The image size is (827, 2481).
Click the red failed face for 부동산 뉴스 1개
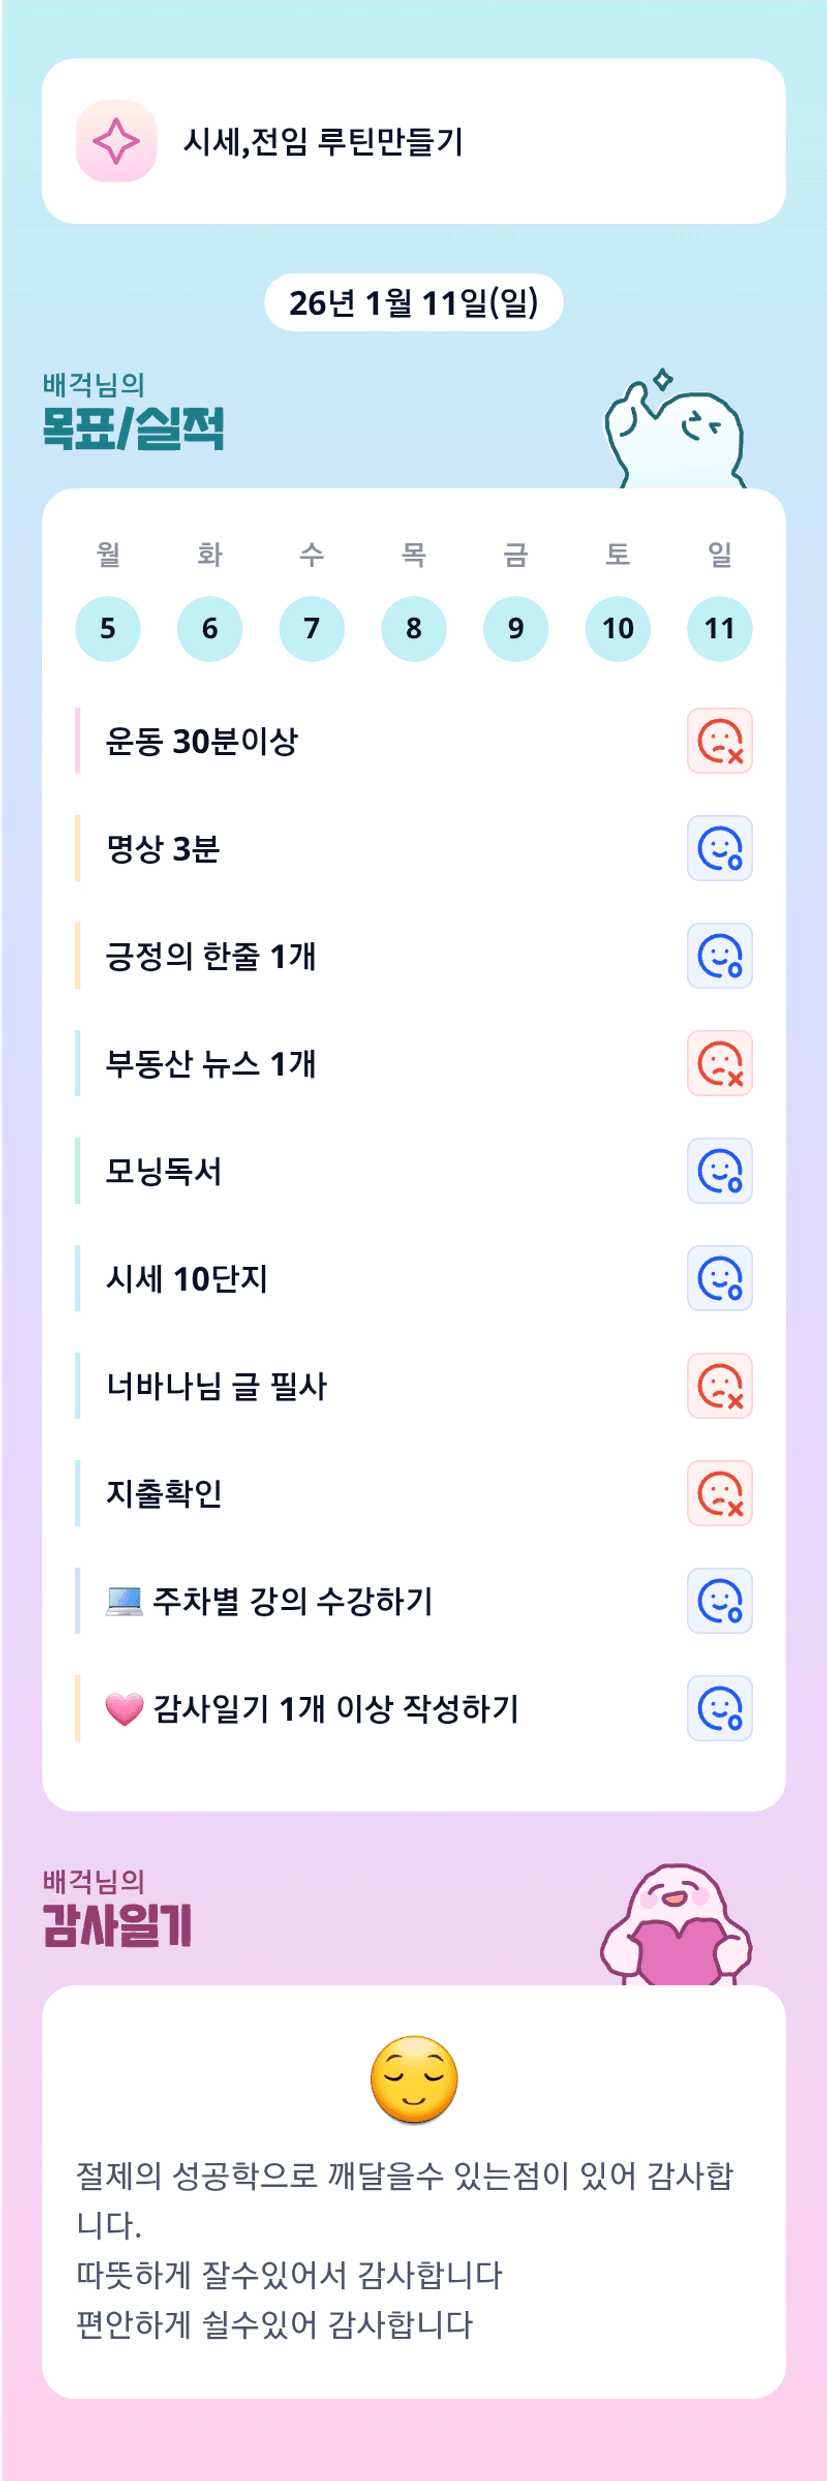click(719, 1063)
